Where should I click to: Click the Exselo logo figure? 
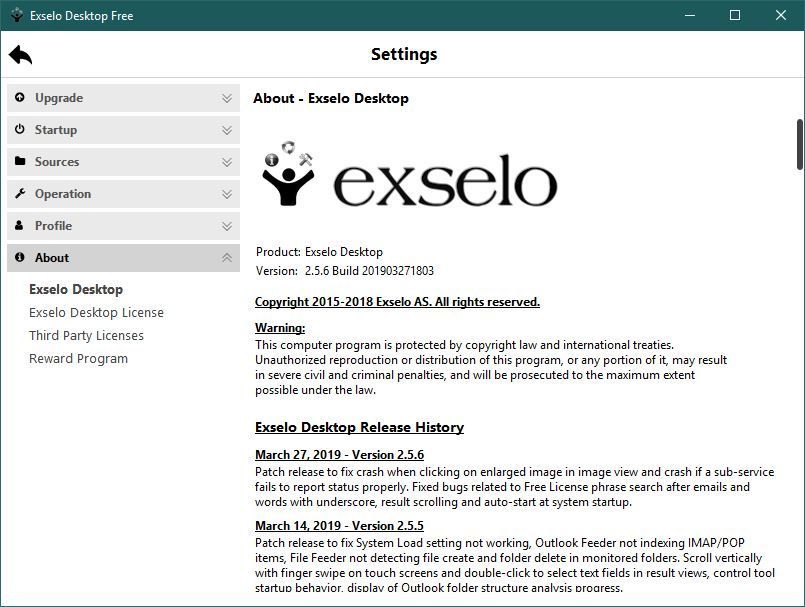288,174
